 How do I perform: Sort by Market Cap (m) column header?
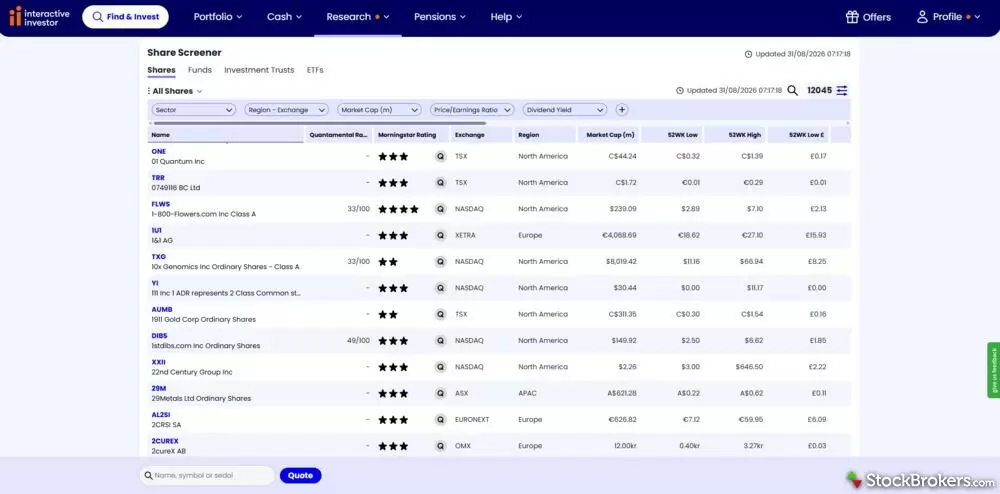tap(609, 134)
